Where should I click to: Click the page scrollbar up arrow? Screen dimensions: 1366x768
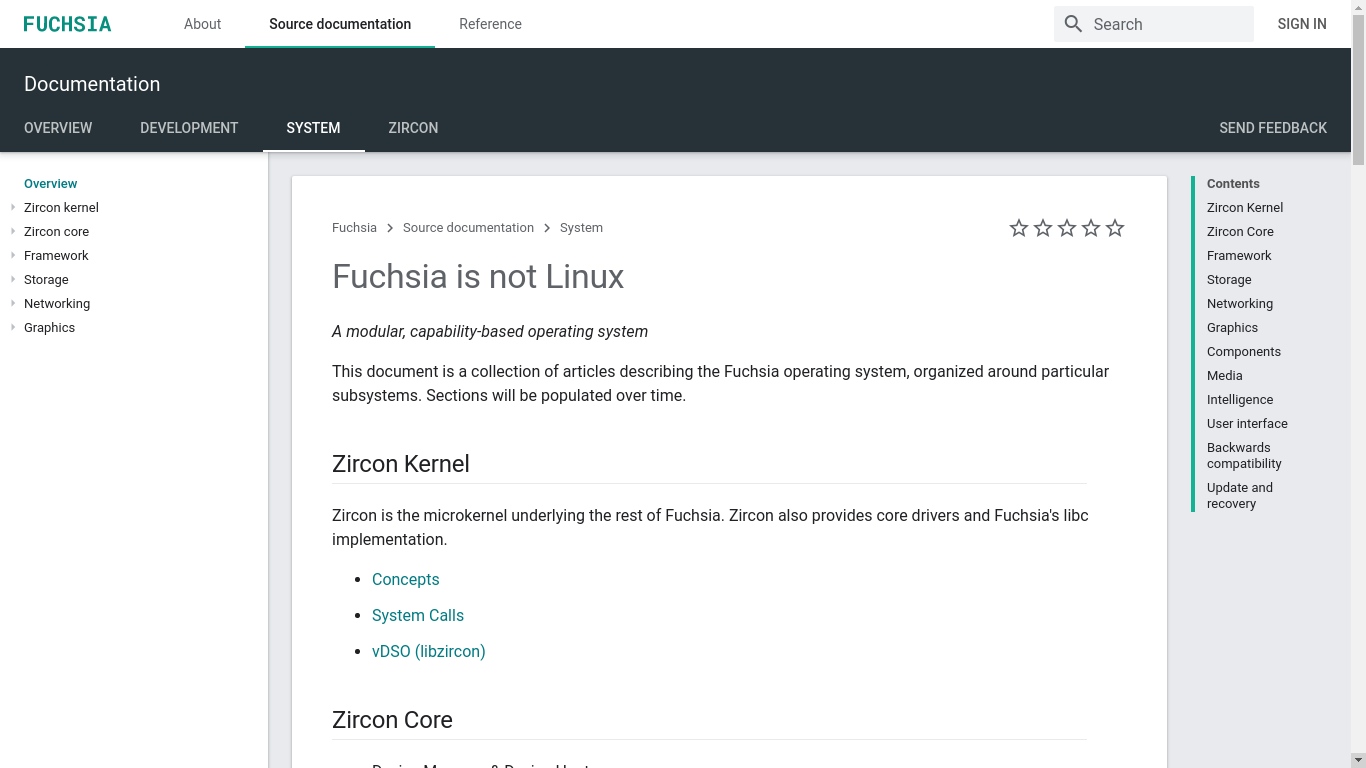(1358, 7)
